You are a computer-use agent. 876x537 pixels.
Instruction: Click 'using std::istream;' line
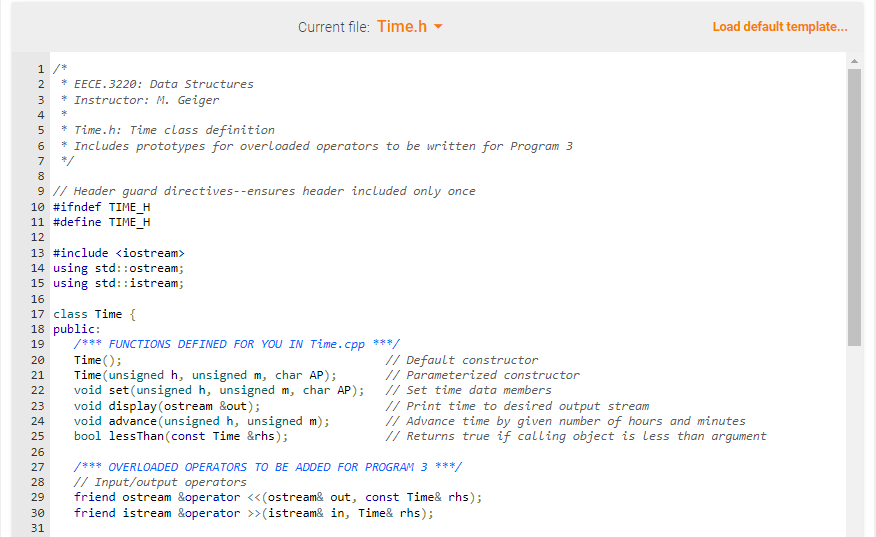click(x=118, y=283)
